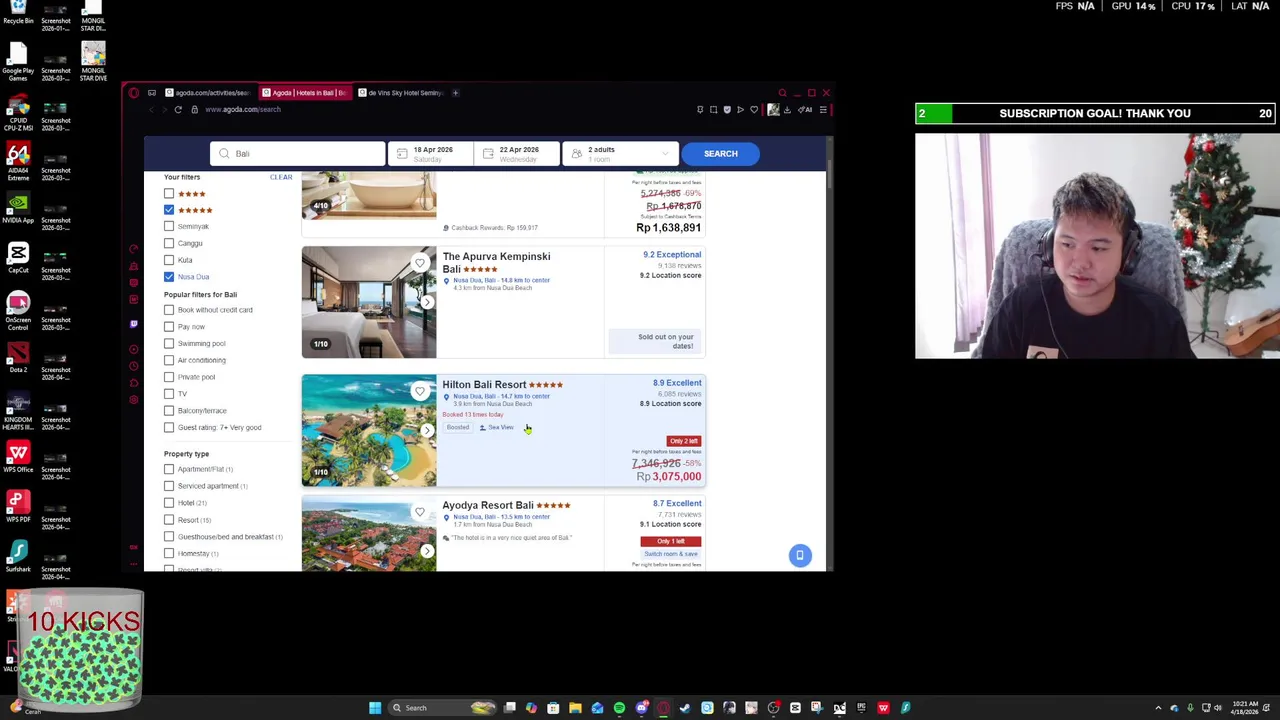Open Hilton Bali Resort hotel title
The image size is (1280, 720).
(484, 384)
